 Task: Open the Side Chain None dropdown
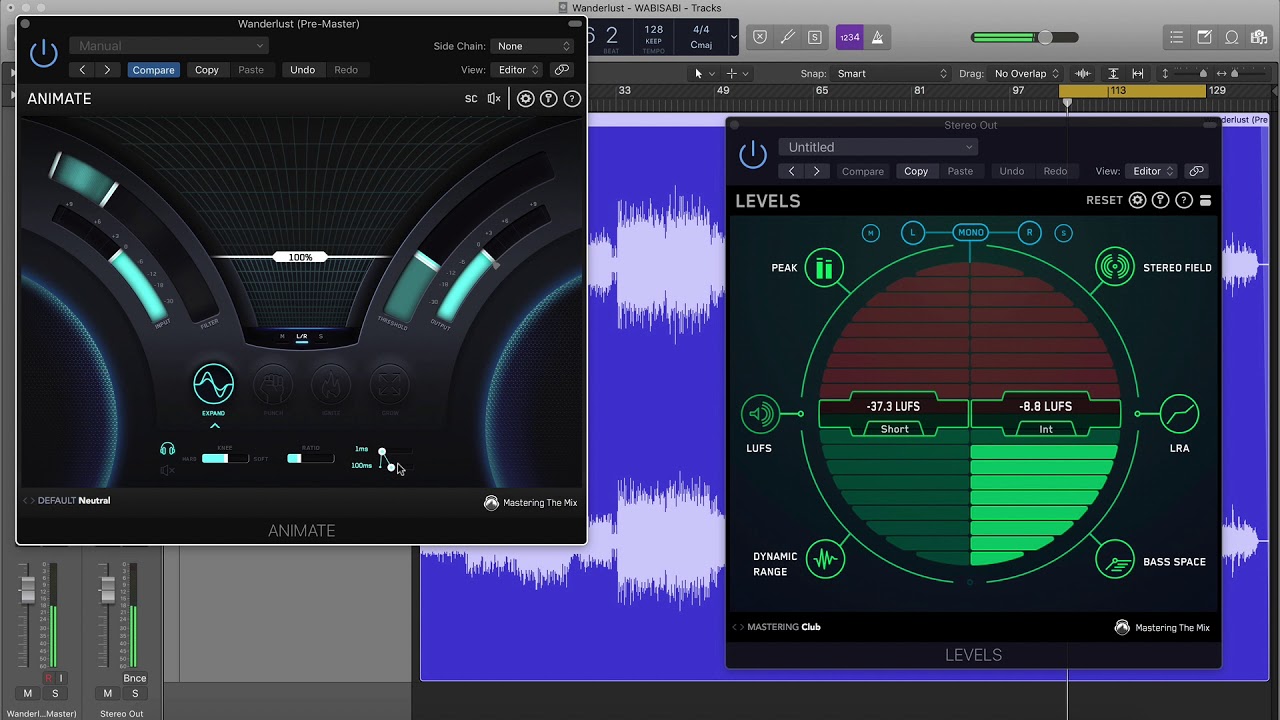pos(534,46)
